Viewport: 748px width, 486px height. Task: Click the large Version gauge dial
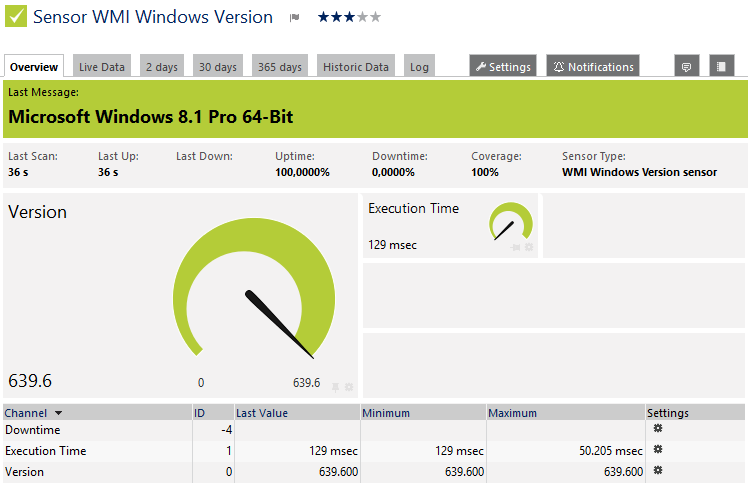click(x=254, y=289)
